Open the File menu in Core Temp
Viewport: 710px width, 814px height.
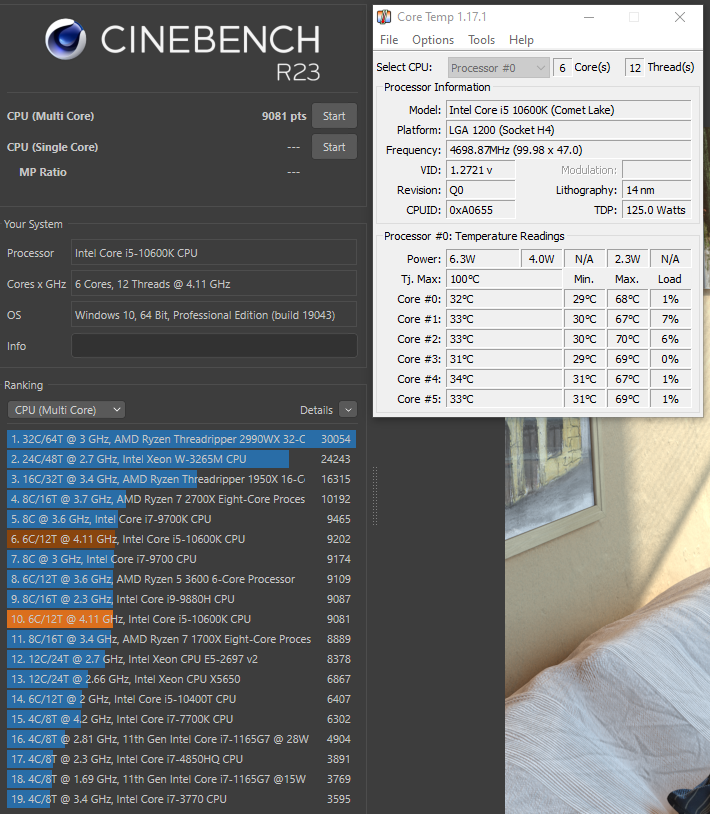click(x=389, y=40)
